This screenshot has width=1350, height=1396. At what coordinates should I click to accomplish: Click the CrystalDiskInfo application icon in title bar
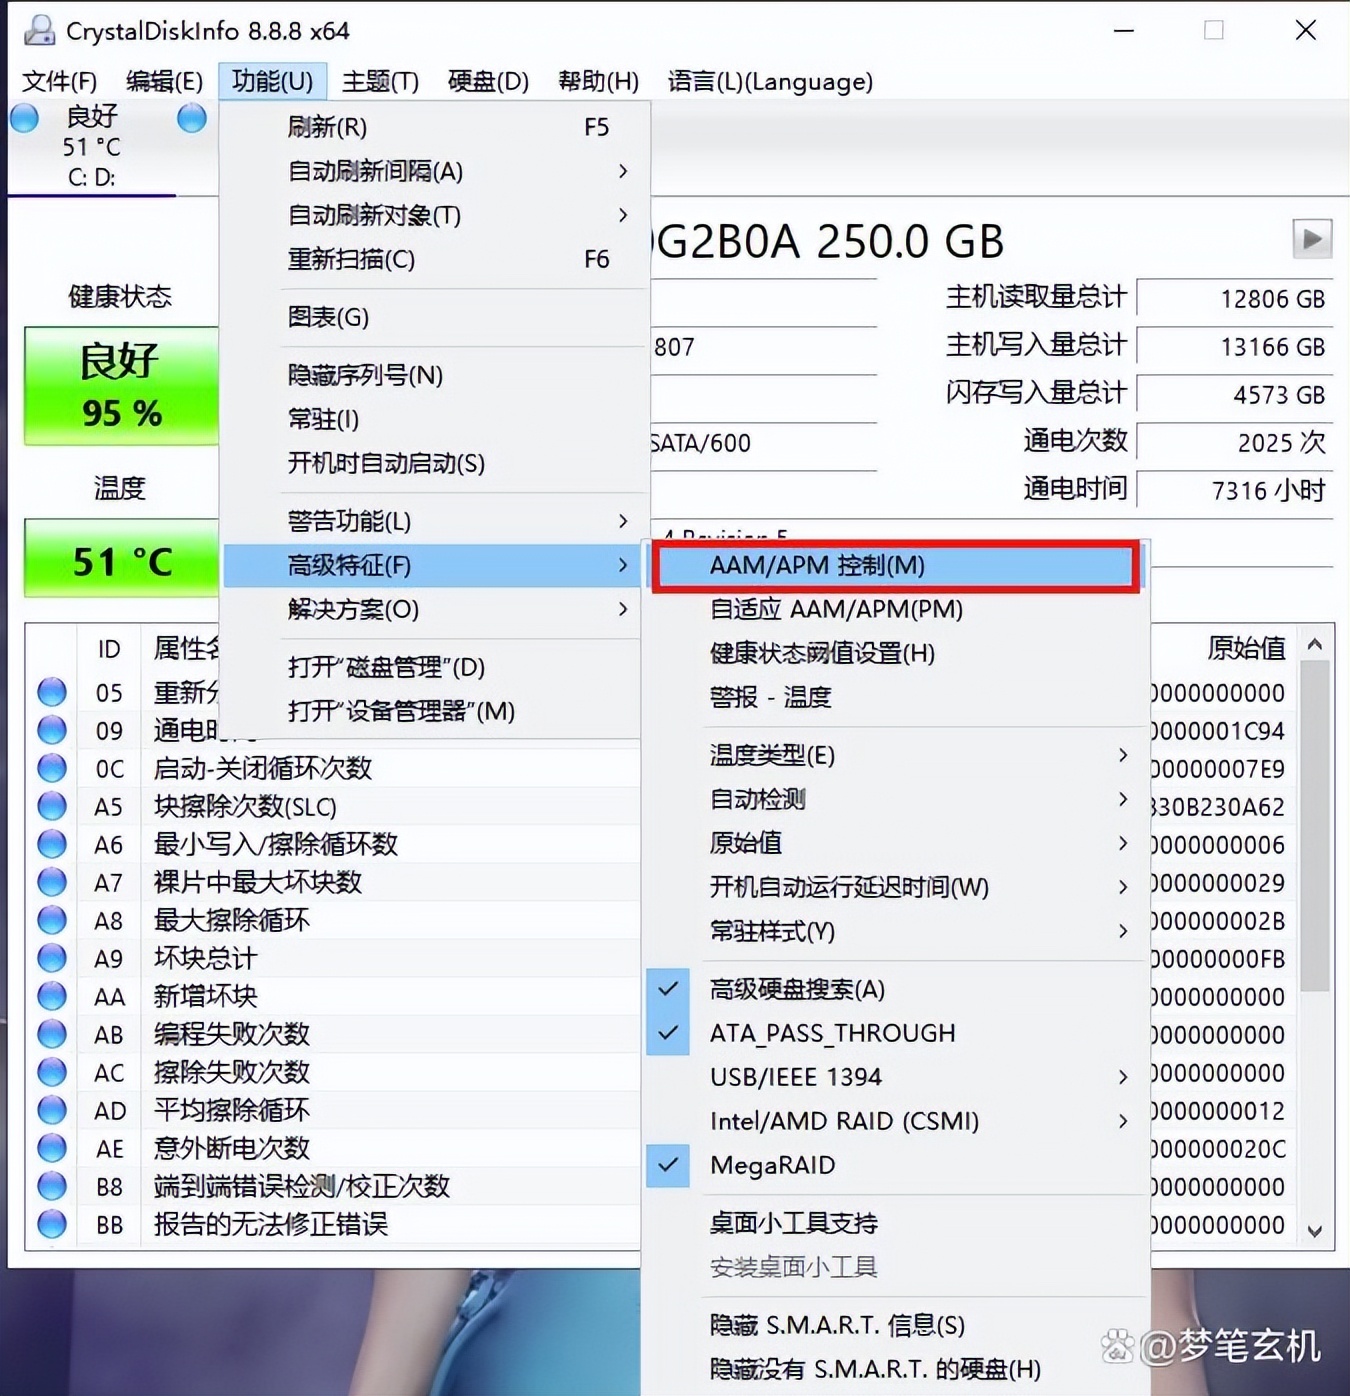(38, 31)
